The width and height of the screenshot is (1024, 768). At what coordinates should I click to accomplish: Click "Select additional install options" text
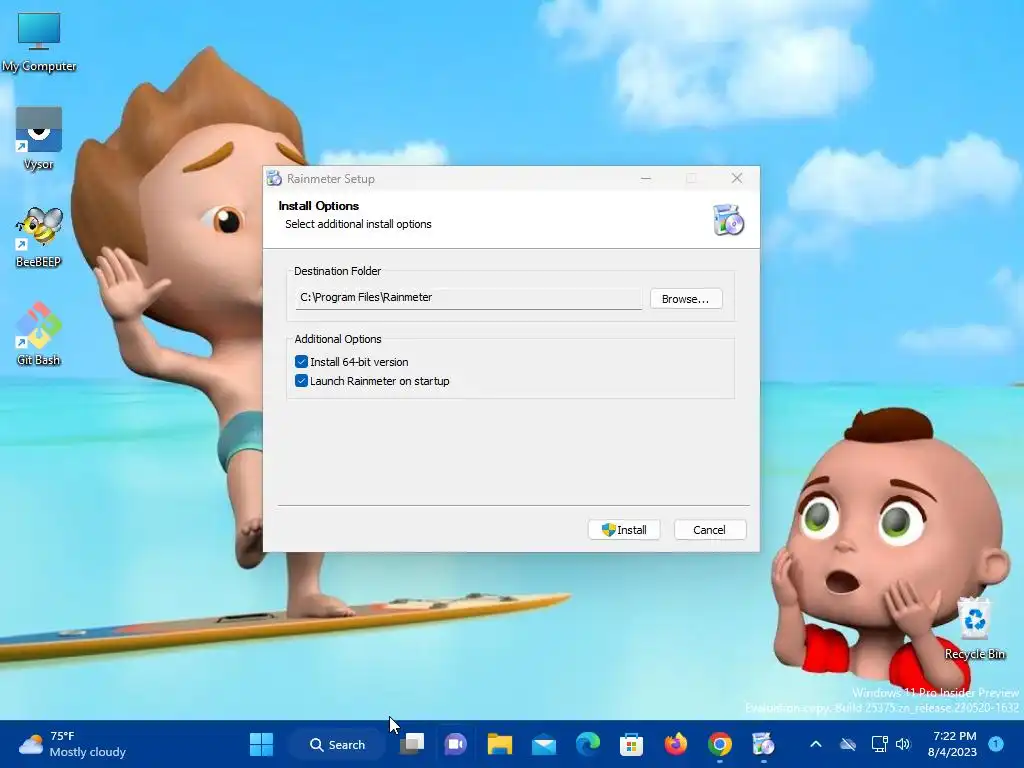click(x=358, y=224)
